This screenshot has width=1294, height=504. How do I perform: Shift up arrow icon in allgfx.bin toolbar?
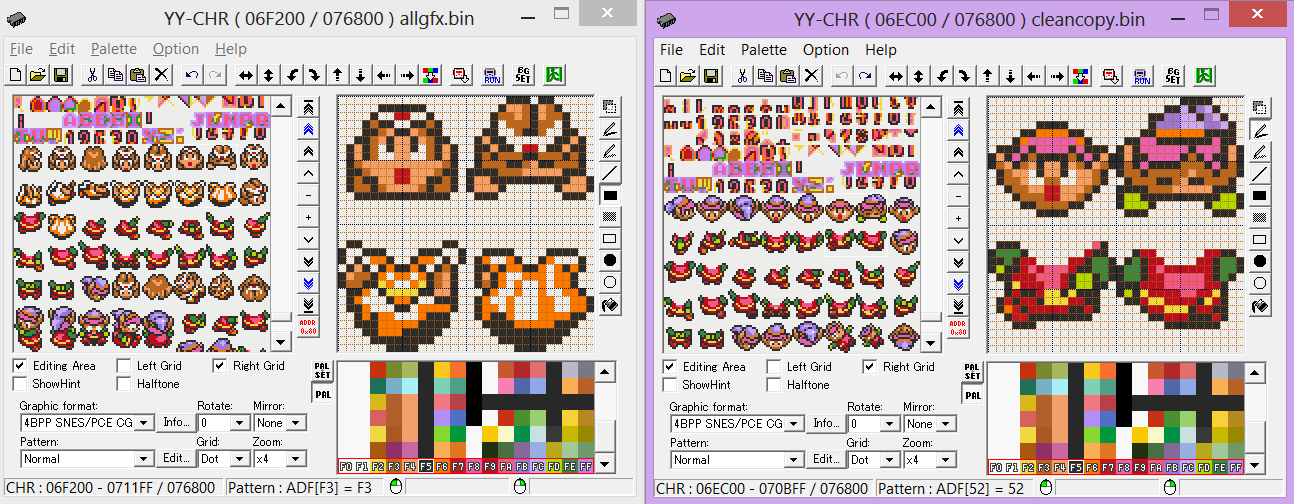pyautogui.click(x=338, y=75)
